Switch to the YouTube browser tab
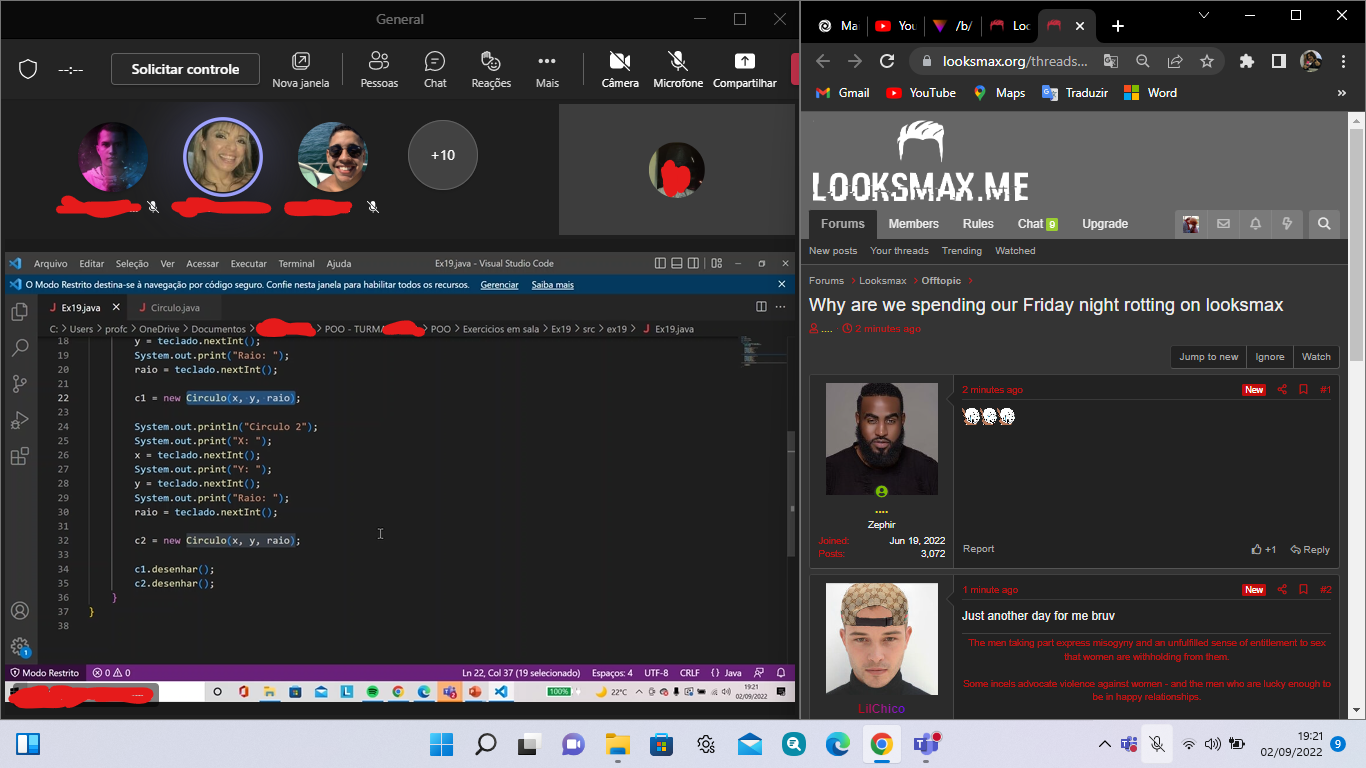Screen dimensions: 1366x768 click(x=895, y=26)
